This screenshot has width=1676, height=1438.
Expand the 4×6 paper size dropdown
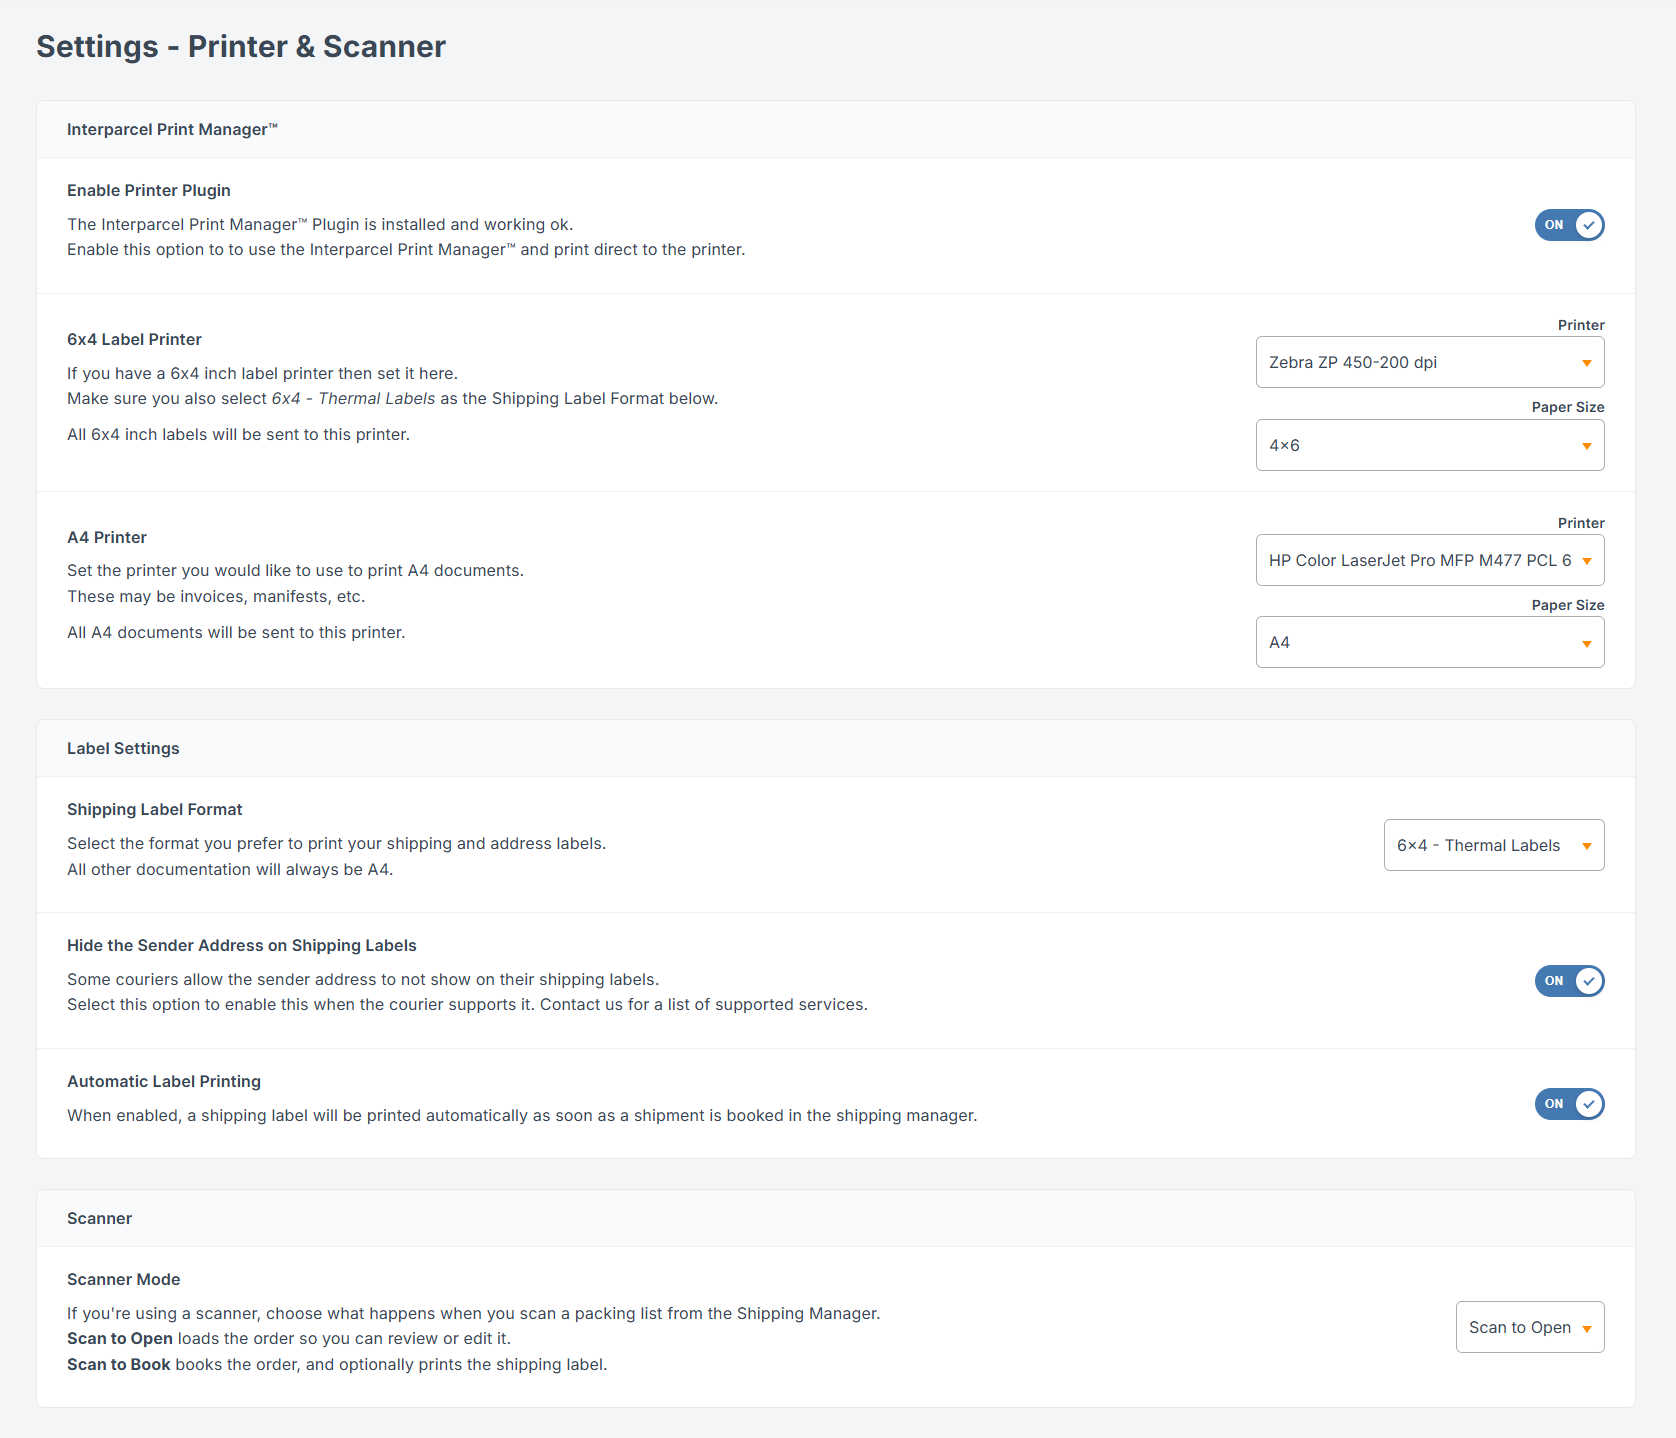pos(1429,445)
